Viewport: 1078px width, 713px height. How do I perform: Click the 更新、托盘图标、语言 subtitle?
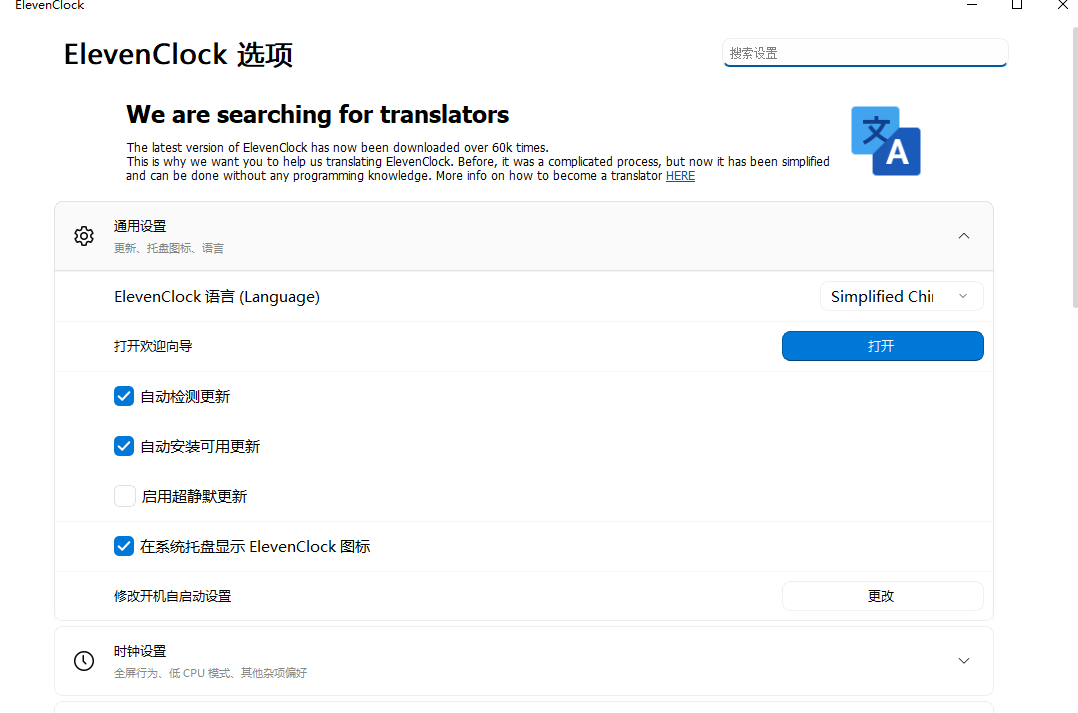[169, 248]
